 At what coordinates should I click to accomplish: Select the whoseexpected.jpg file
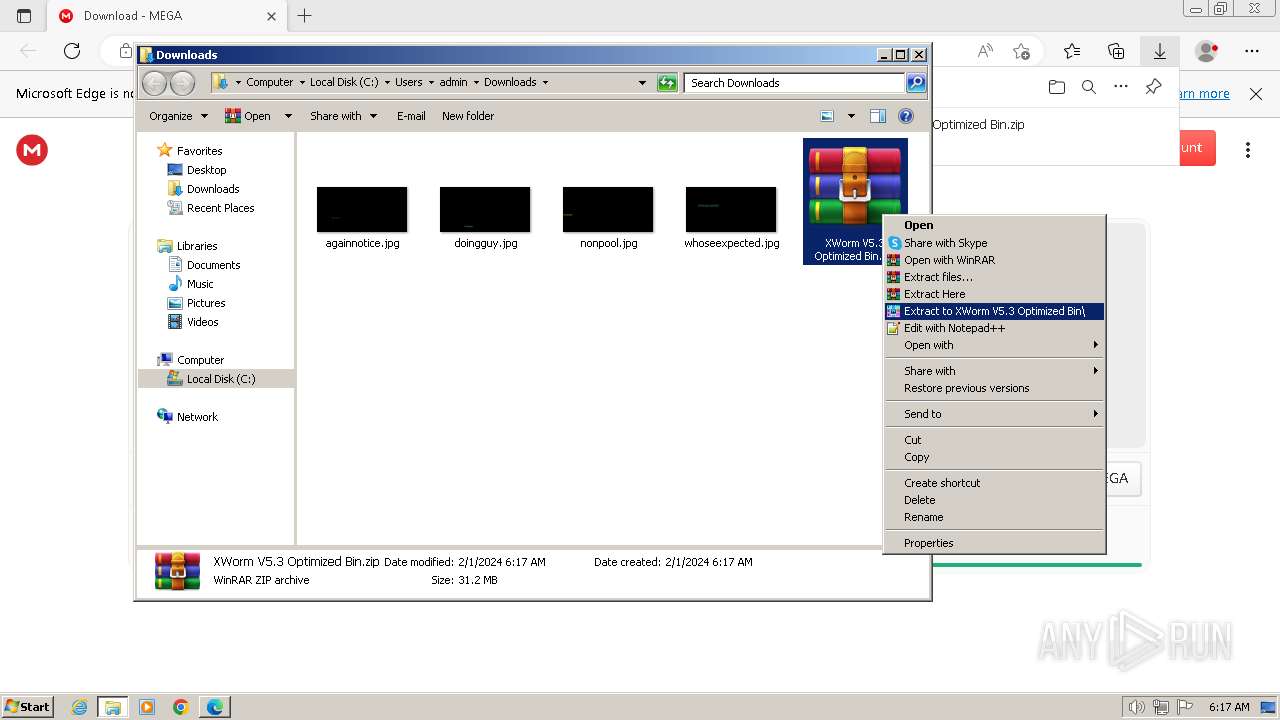(731, 218)
